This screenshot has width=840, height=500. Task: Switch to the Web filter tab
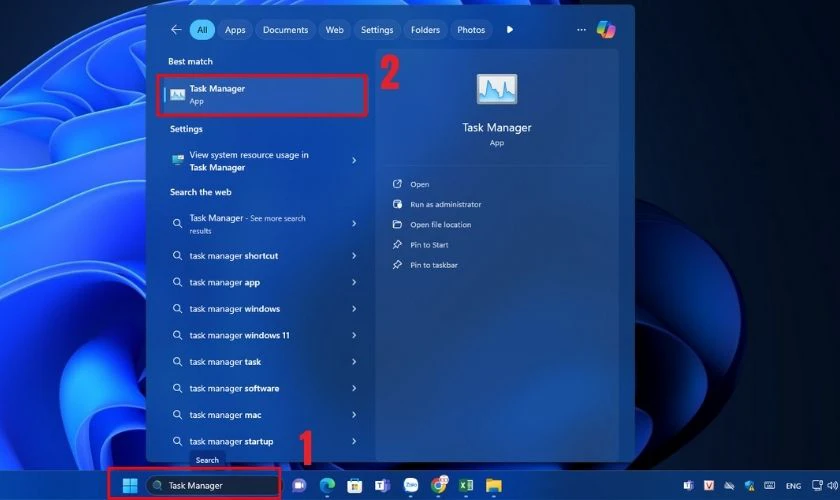(334, 29)
